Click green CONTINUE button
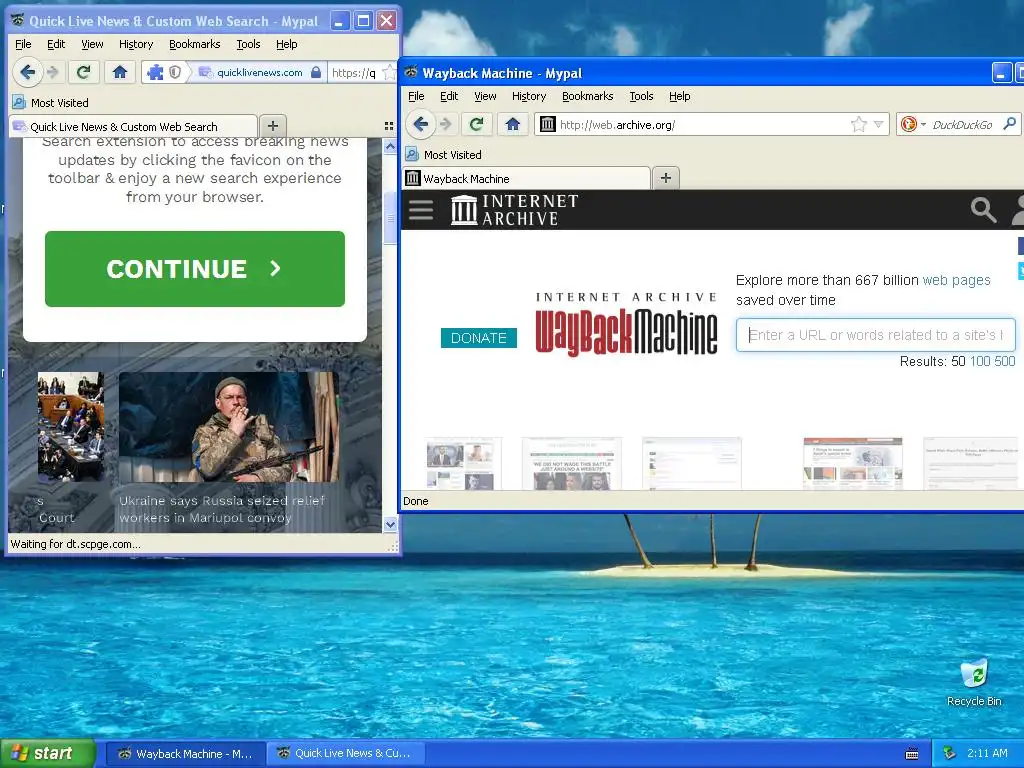 coord(195,268)
